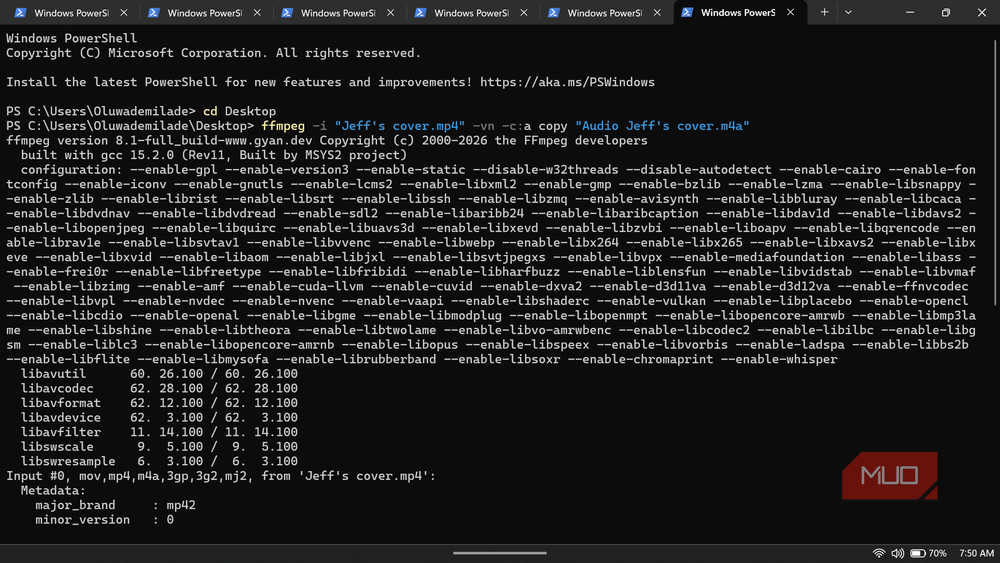1000x563 pixels.
Task: Close the second PowerShell tab
Action: click(x=257, y=12)
